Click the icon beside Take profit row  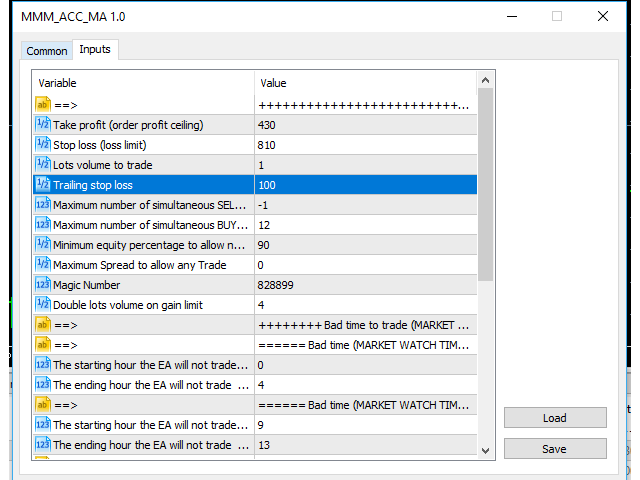point(43,125)
